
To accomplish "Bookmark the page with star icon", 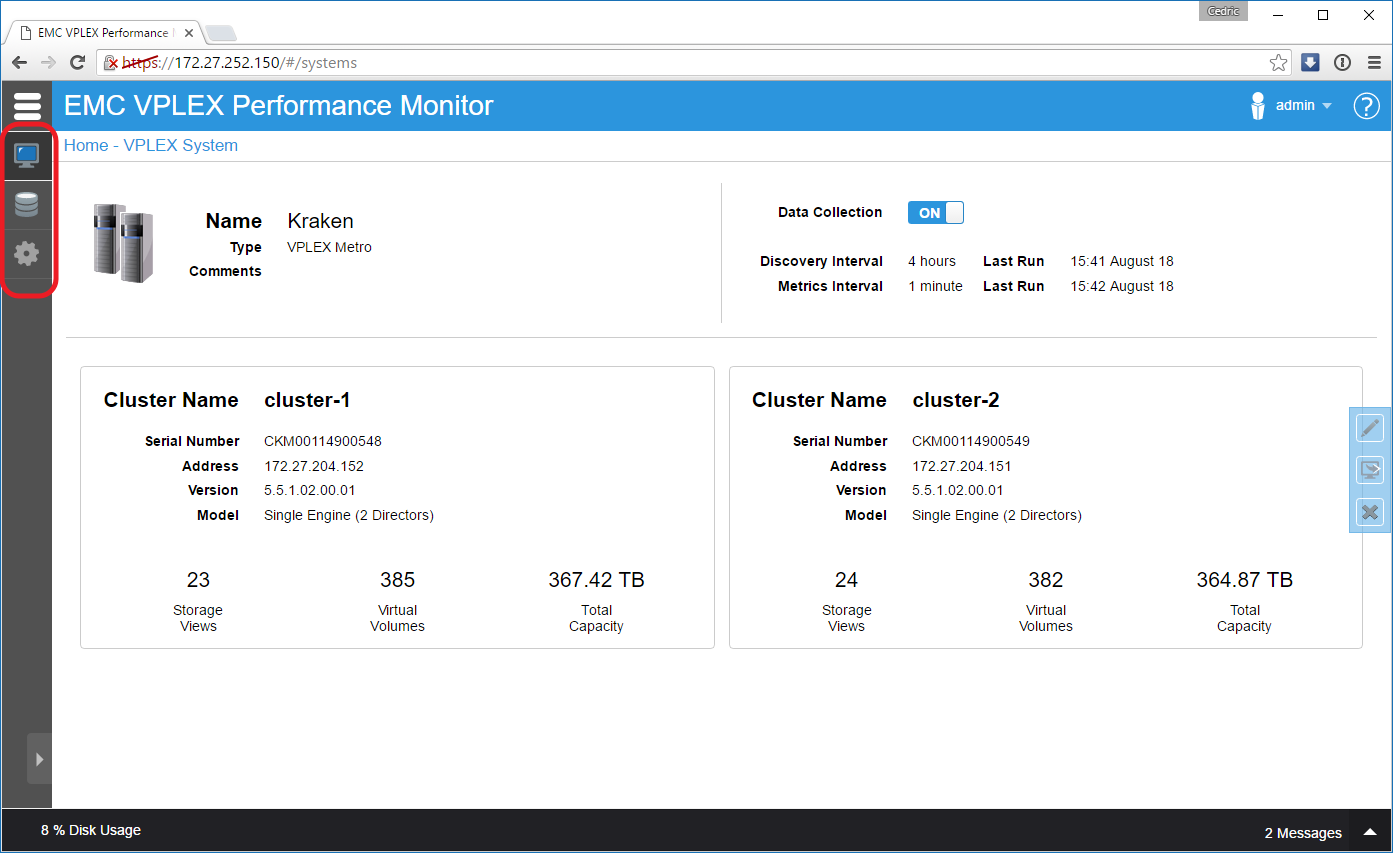I will click(1278, 63).
